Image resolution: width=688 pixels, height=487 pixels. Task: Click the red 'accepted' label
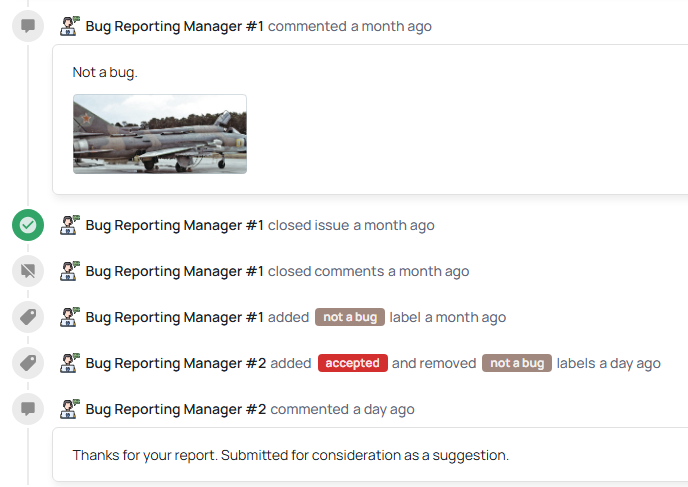tap(353, 363)
